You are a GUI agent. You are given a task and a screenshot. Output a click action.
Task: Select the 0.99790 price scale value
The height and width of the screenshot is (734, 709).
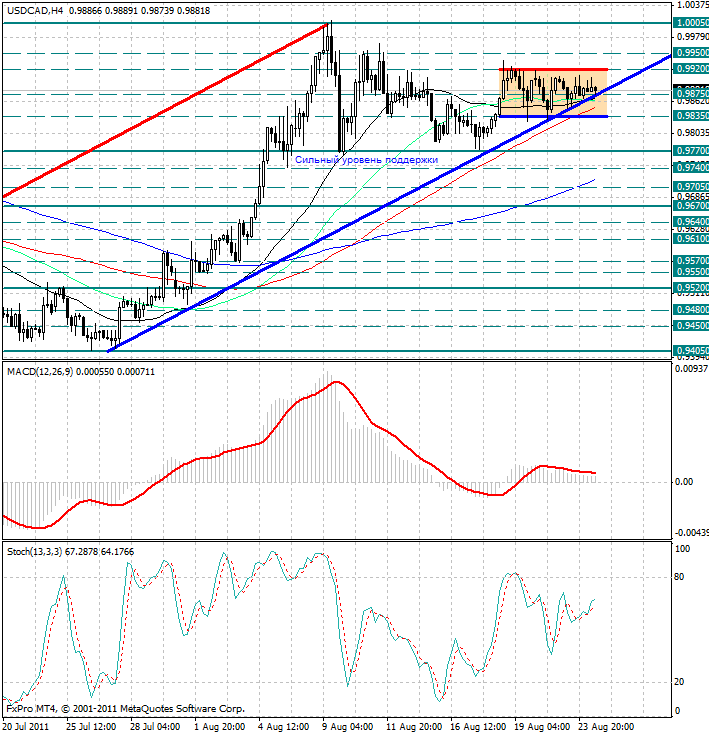pos(693,37)
